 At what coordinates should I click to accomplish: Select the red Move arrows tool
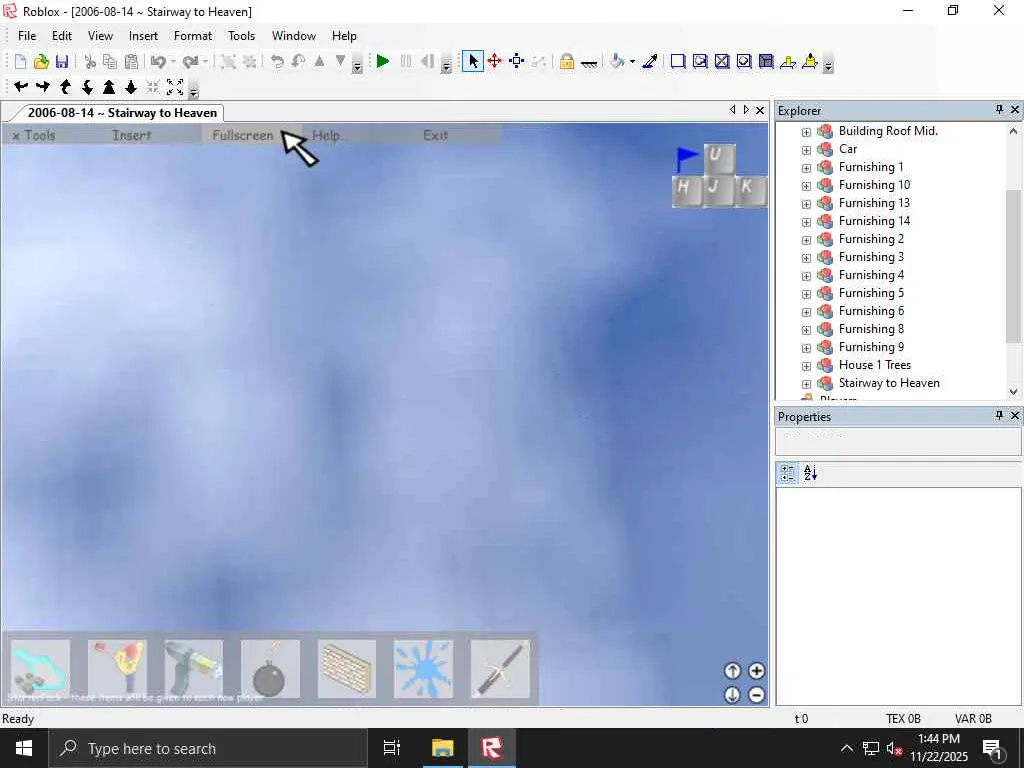[x=494, y=61]
